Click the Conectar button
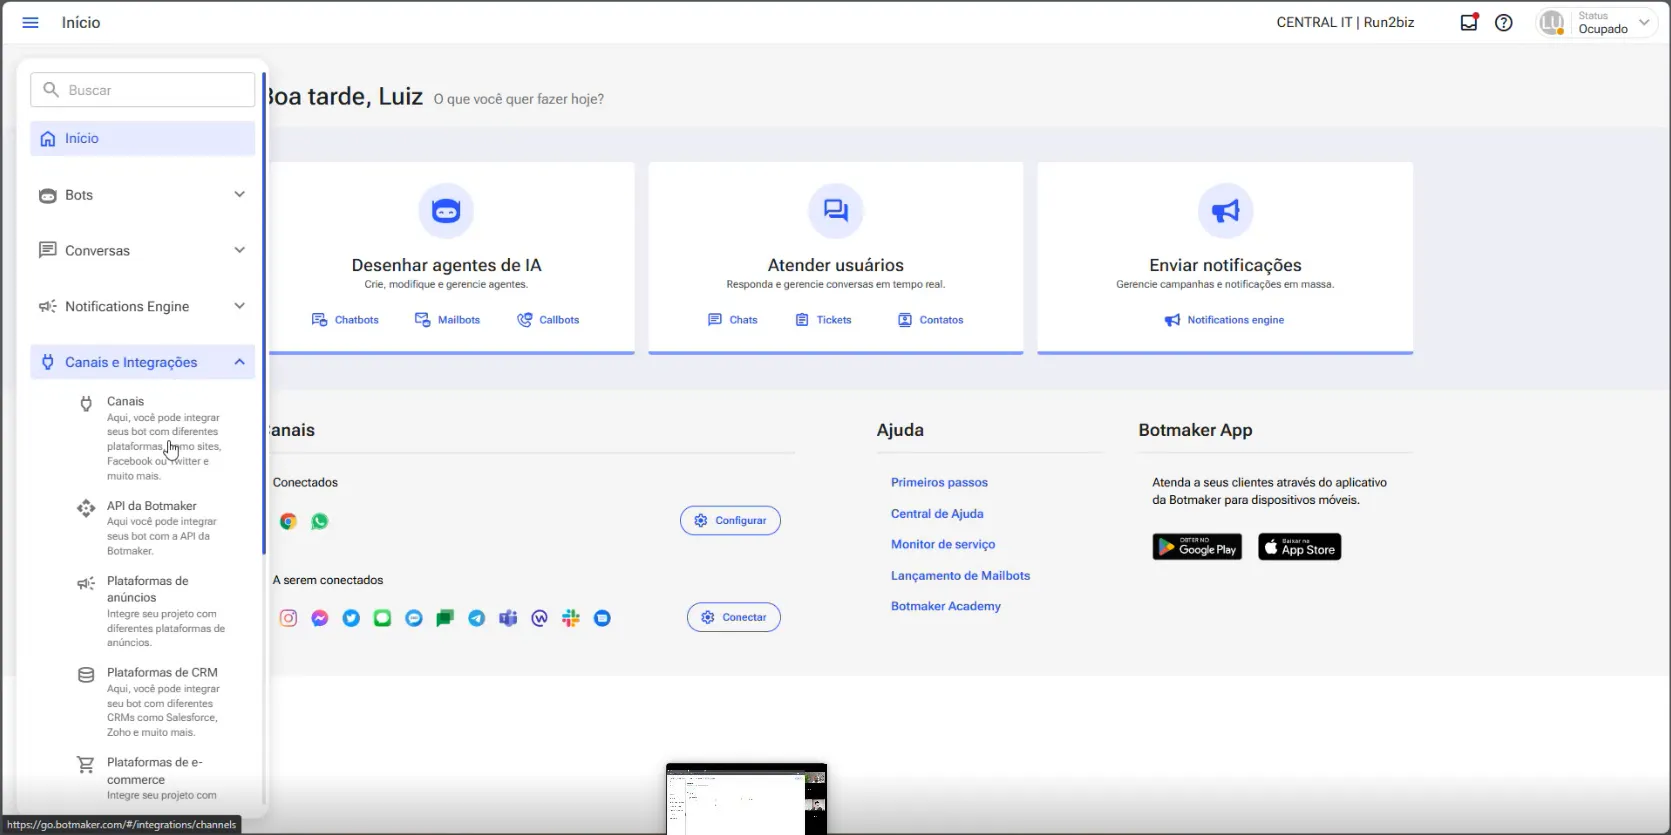This screenshot has height=835, width=1671. tap(734, 617)
